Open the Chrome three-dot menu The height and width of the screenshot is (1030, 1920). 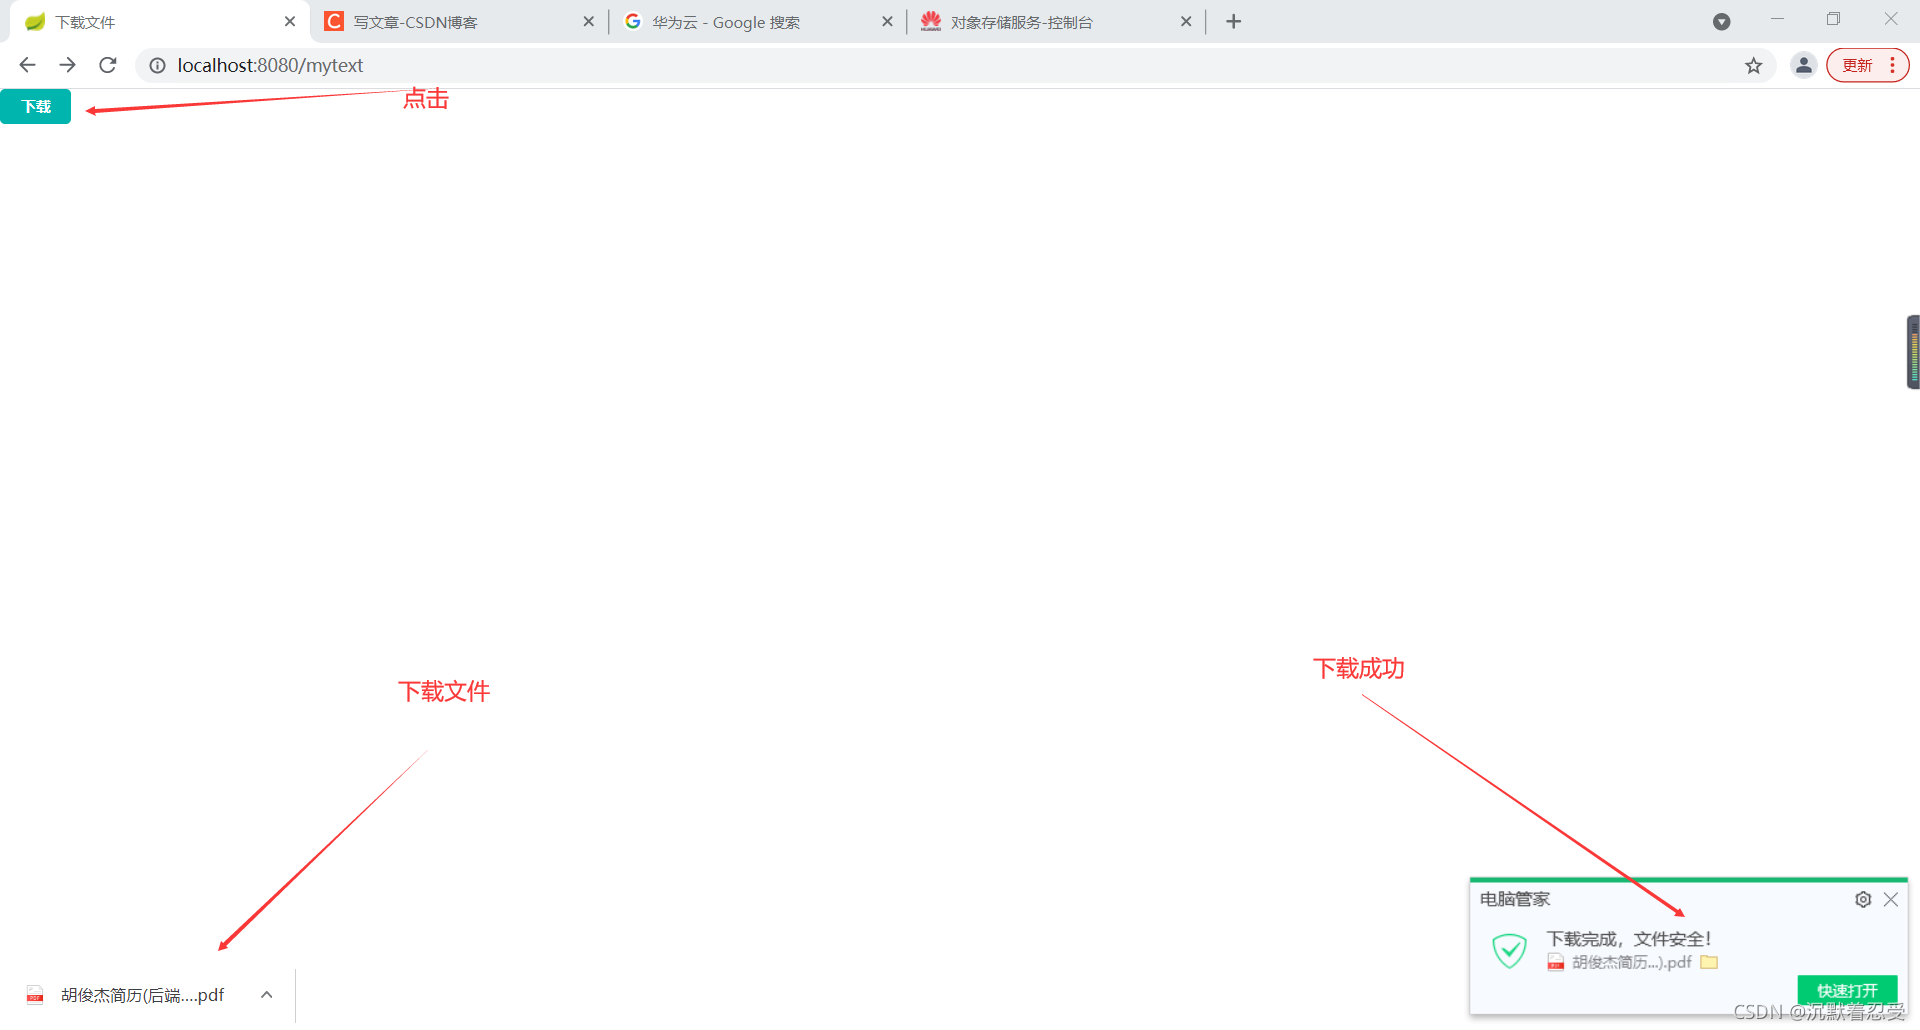click(x=1892, y=65)
